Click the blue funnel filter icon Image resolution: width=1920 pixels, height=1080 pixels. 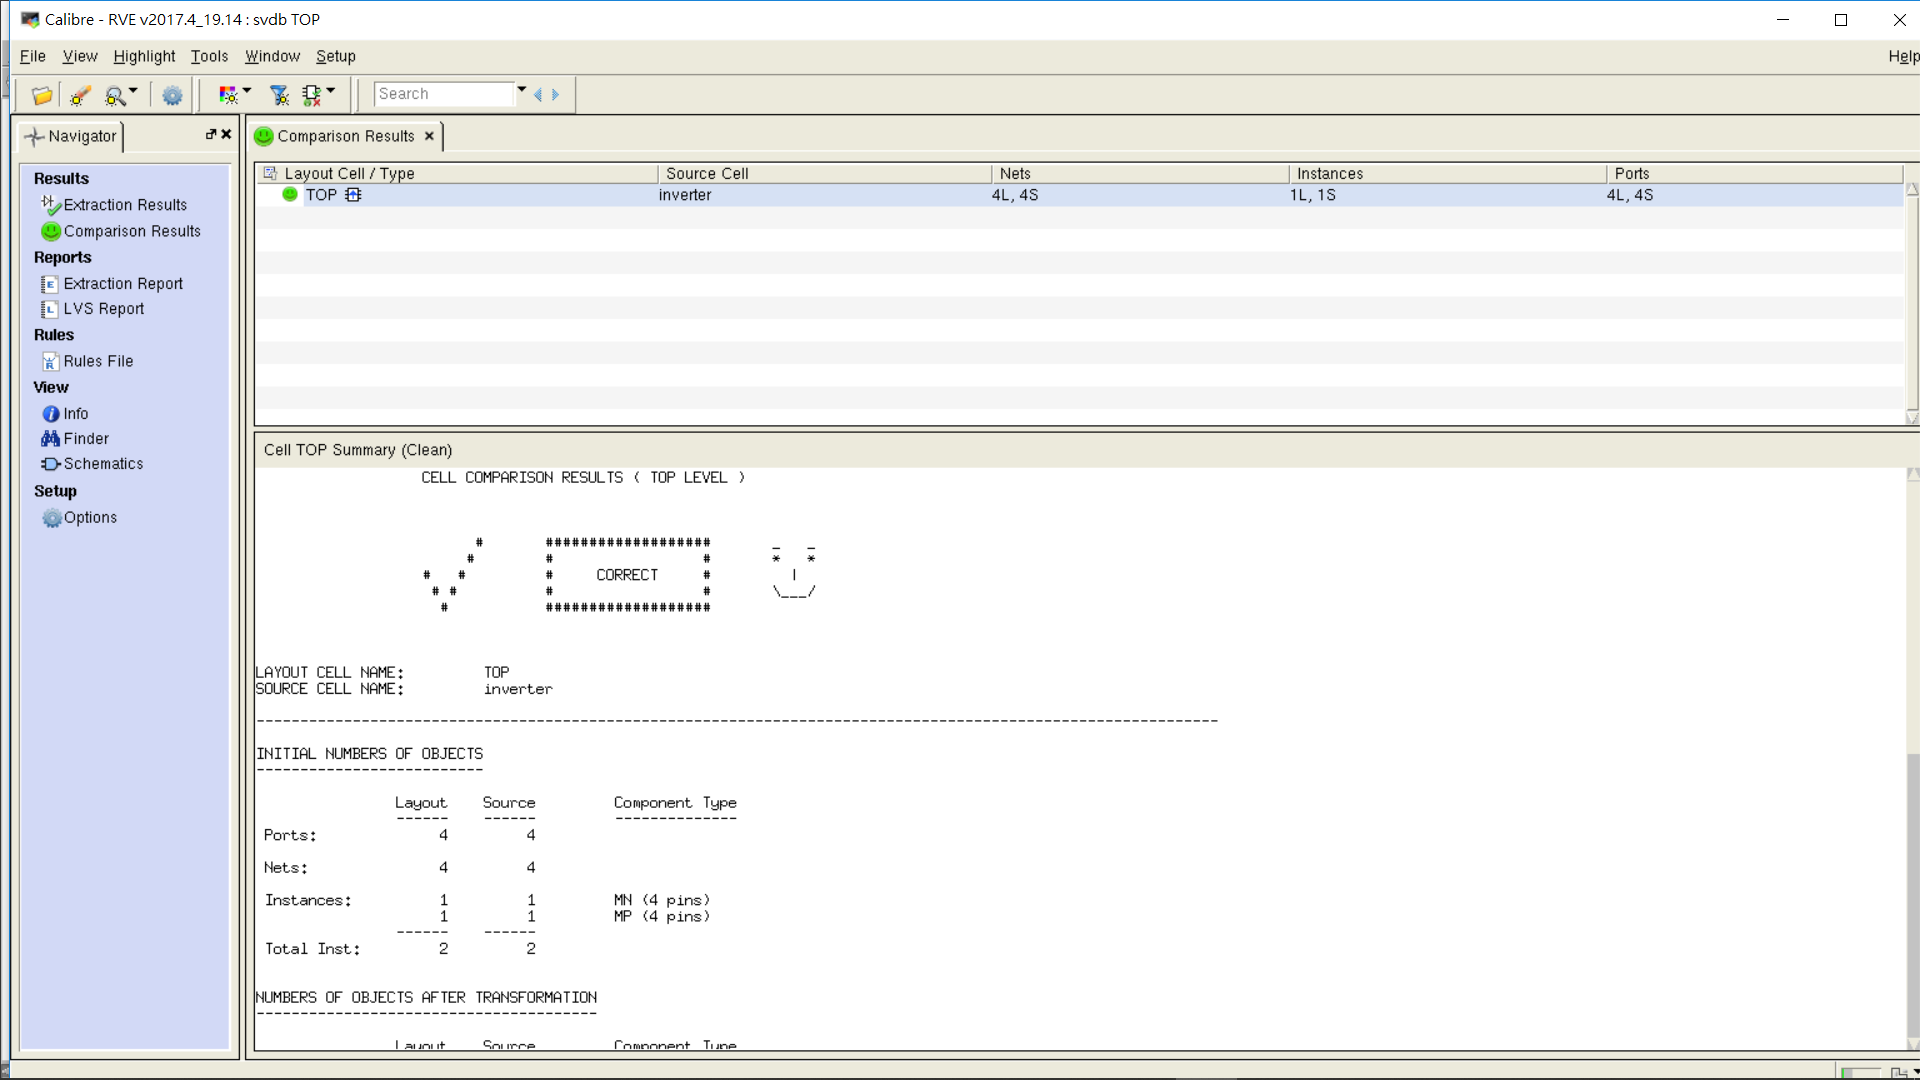point(280,95)
